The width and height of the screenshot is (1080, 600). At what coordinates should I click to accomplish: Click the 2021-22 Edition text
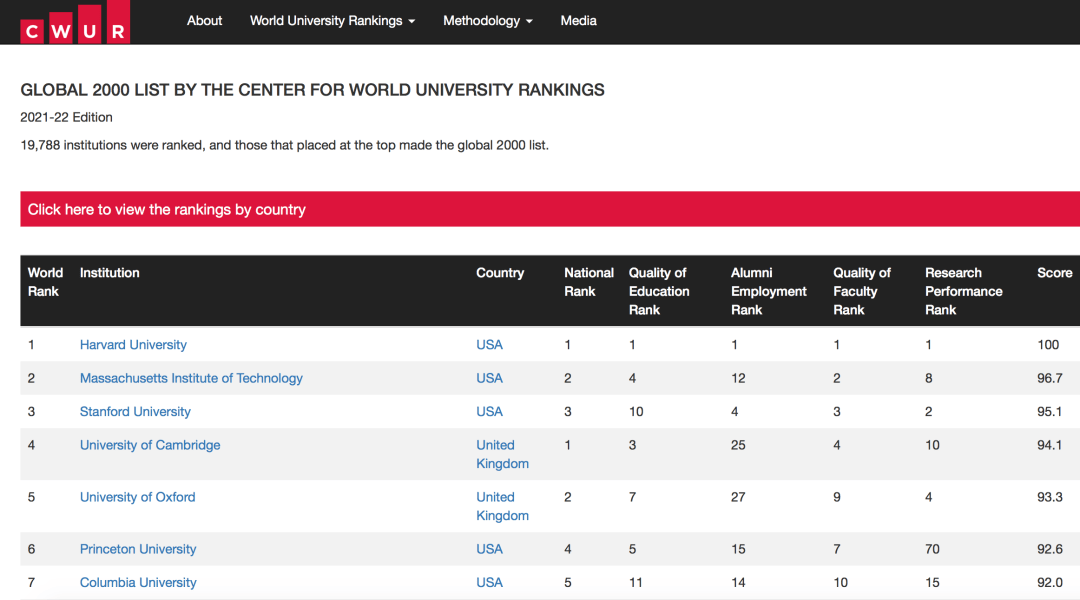point(66,117)
